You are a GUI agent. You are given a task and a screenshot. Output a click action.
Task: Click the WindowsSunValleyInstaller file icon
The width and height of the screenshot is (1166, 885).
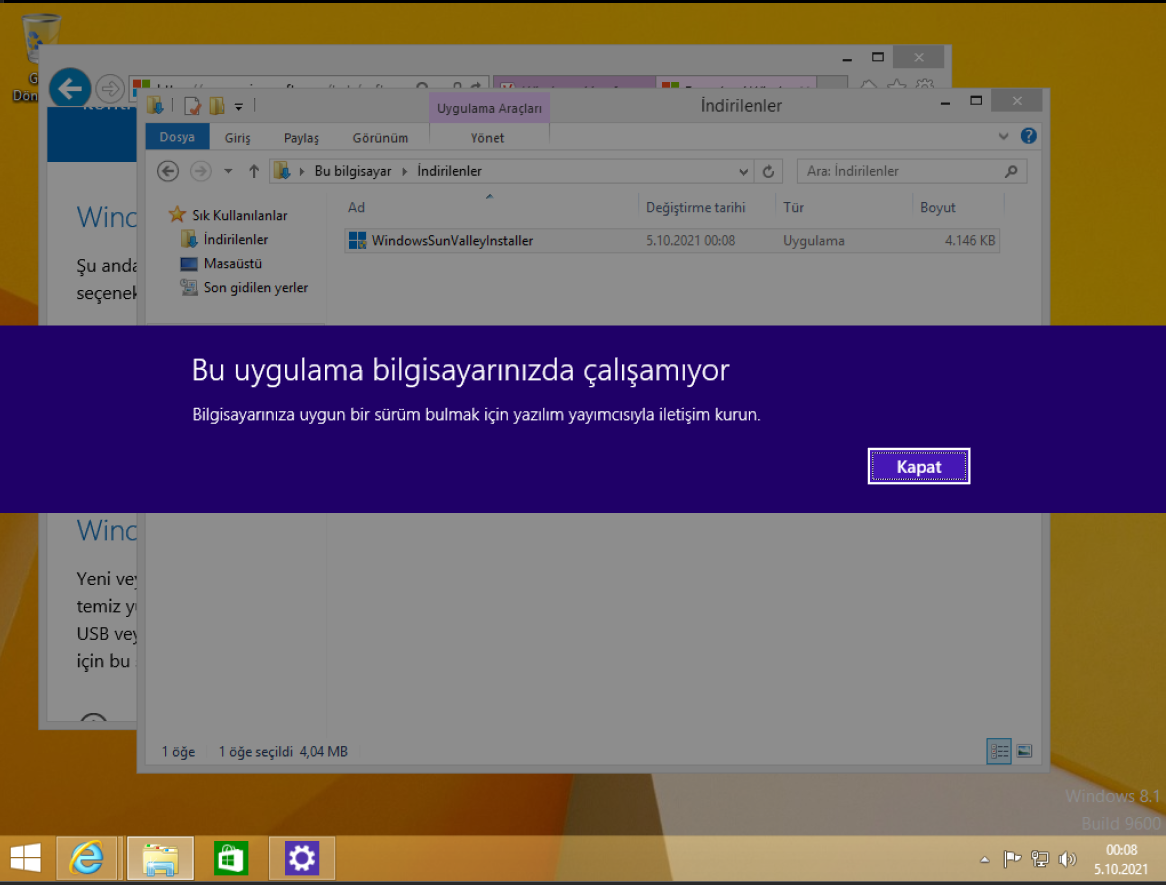(x=358, y=240)
